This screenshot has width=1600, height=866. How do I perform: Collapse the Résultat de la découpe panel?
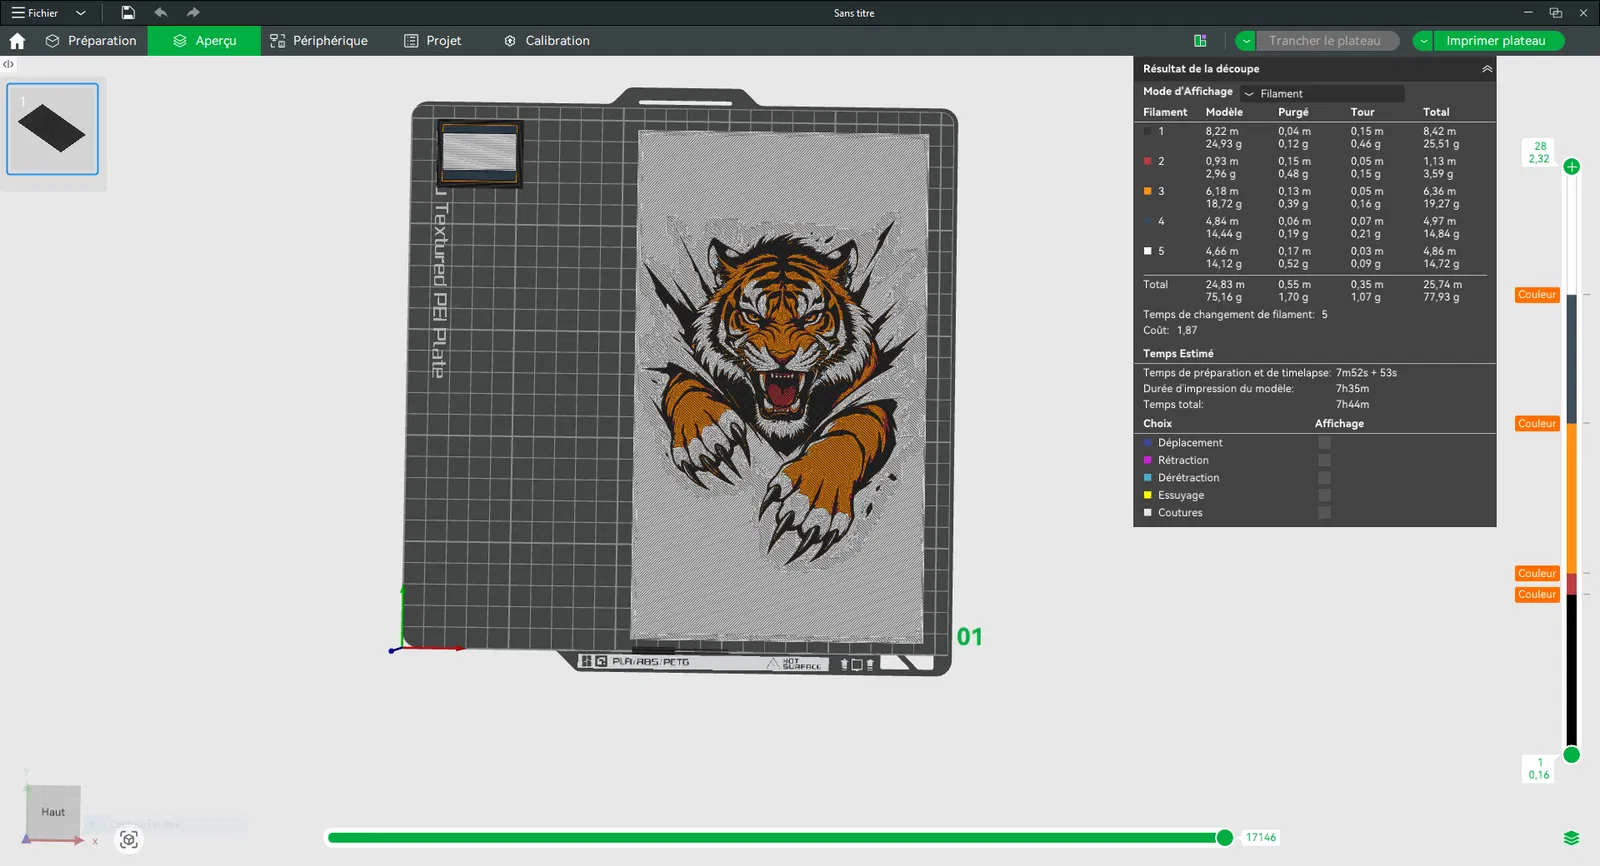(x=1486, y=69)
